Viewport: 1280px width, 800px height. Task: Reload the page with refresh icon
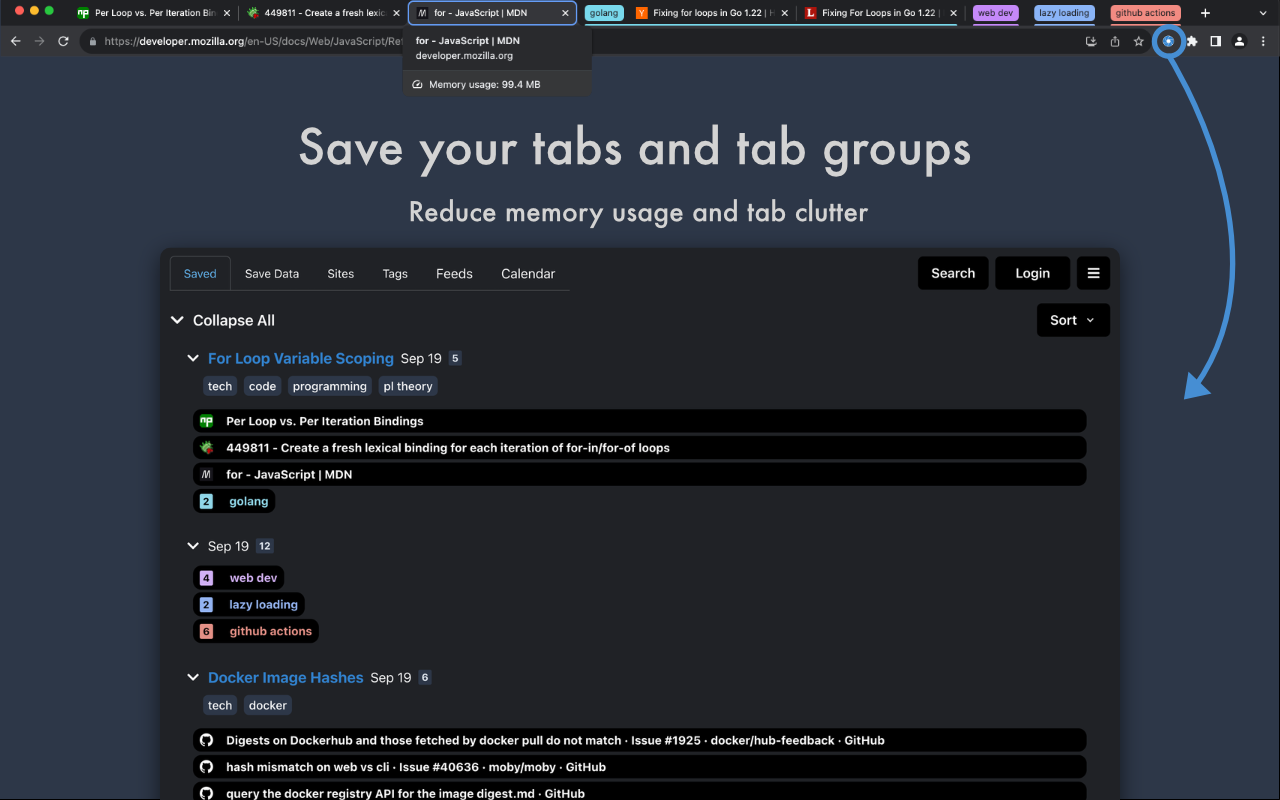point(63,41)
